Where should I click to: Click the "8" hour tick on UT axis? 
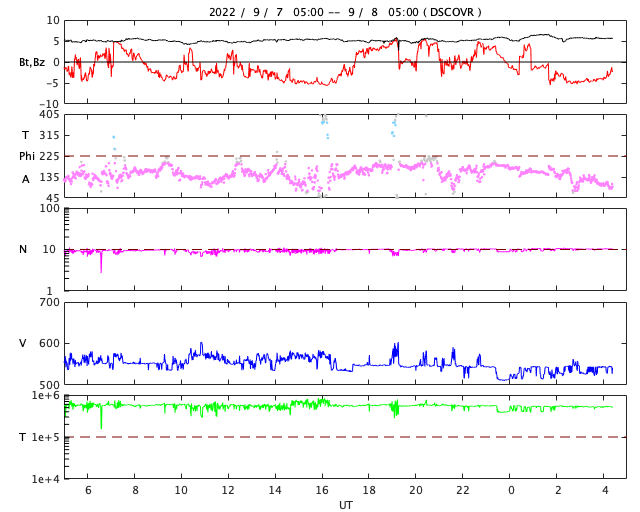coord(135,490)
